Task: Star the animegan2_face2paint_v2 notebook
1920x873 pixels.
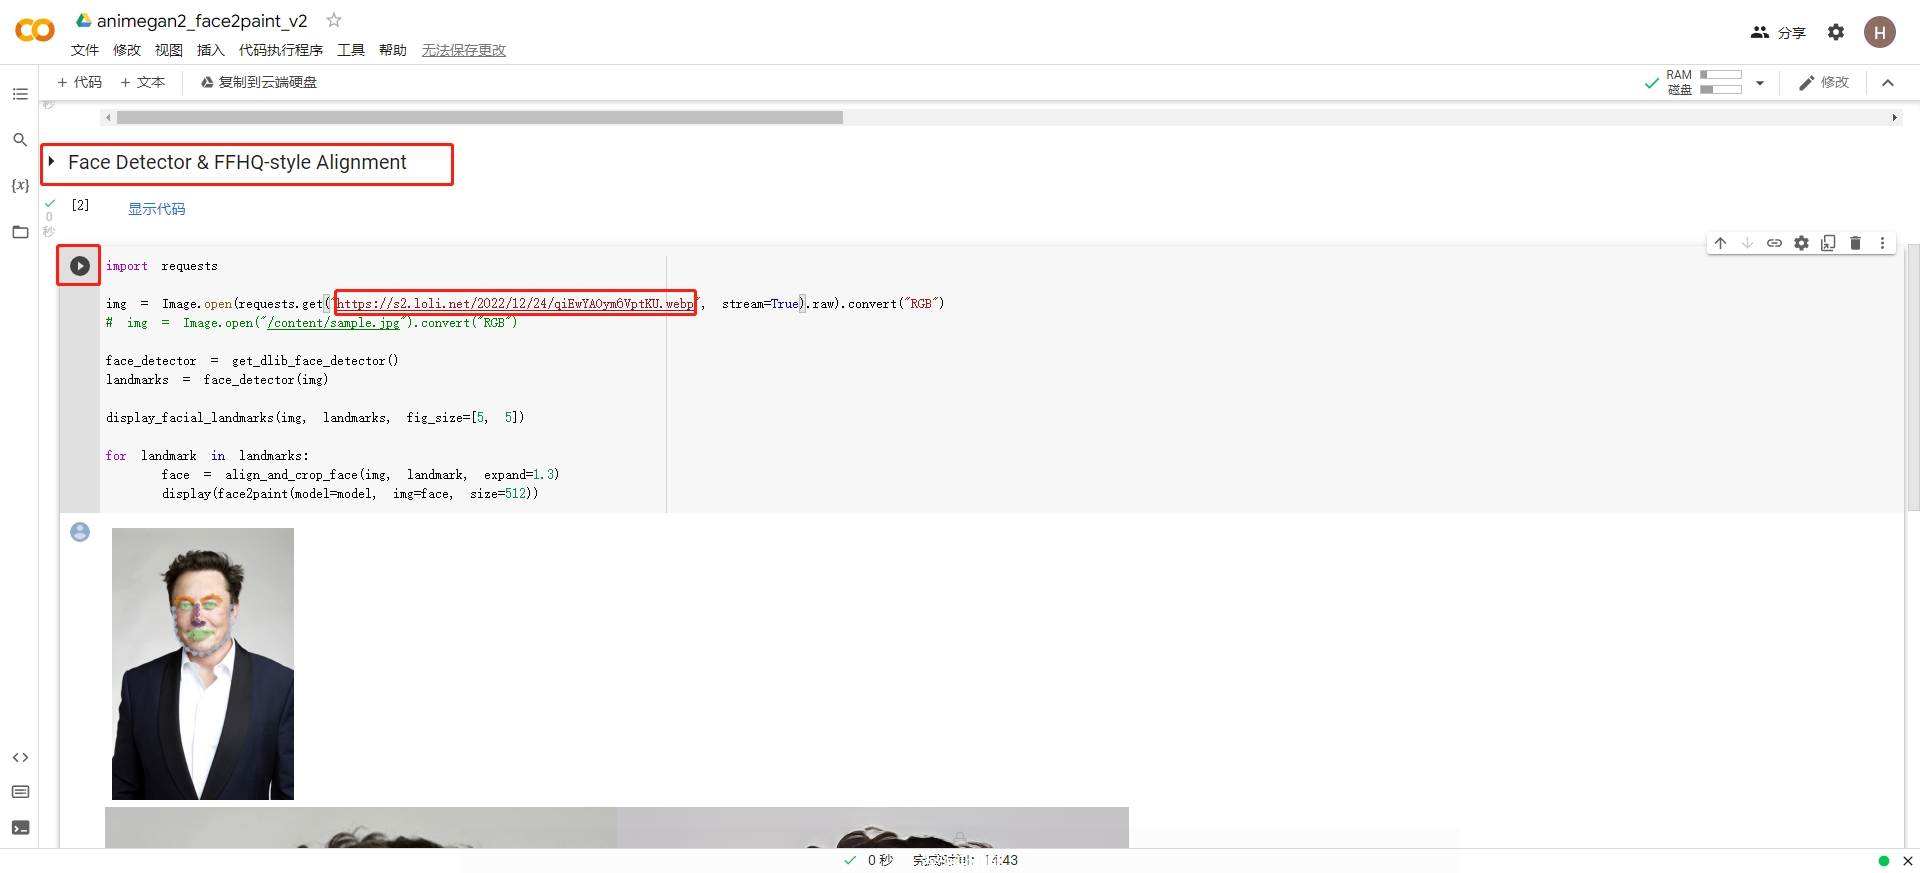Action: point(334,20)
